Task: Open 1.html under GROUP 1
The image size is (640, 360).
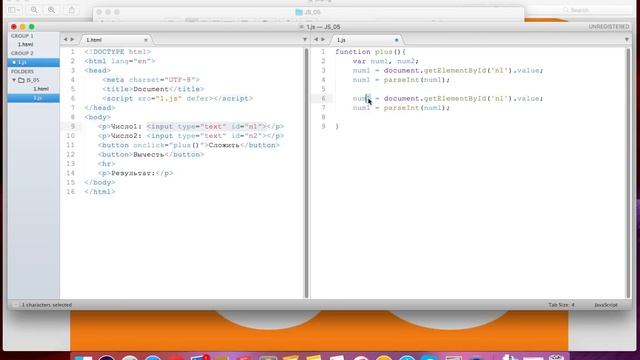Action: (x=25, y=44)
